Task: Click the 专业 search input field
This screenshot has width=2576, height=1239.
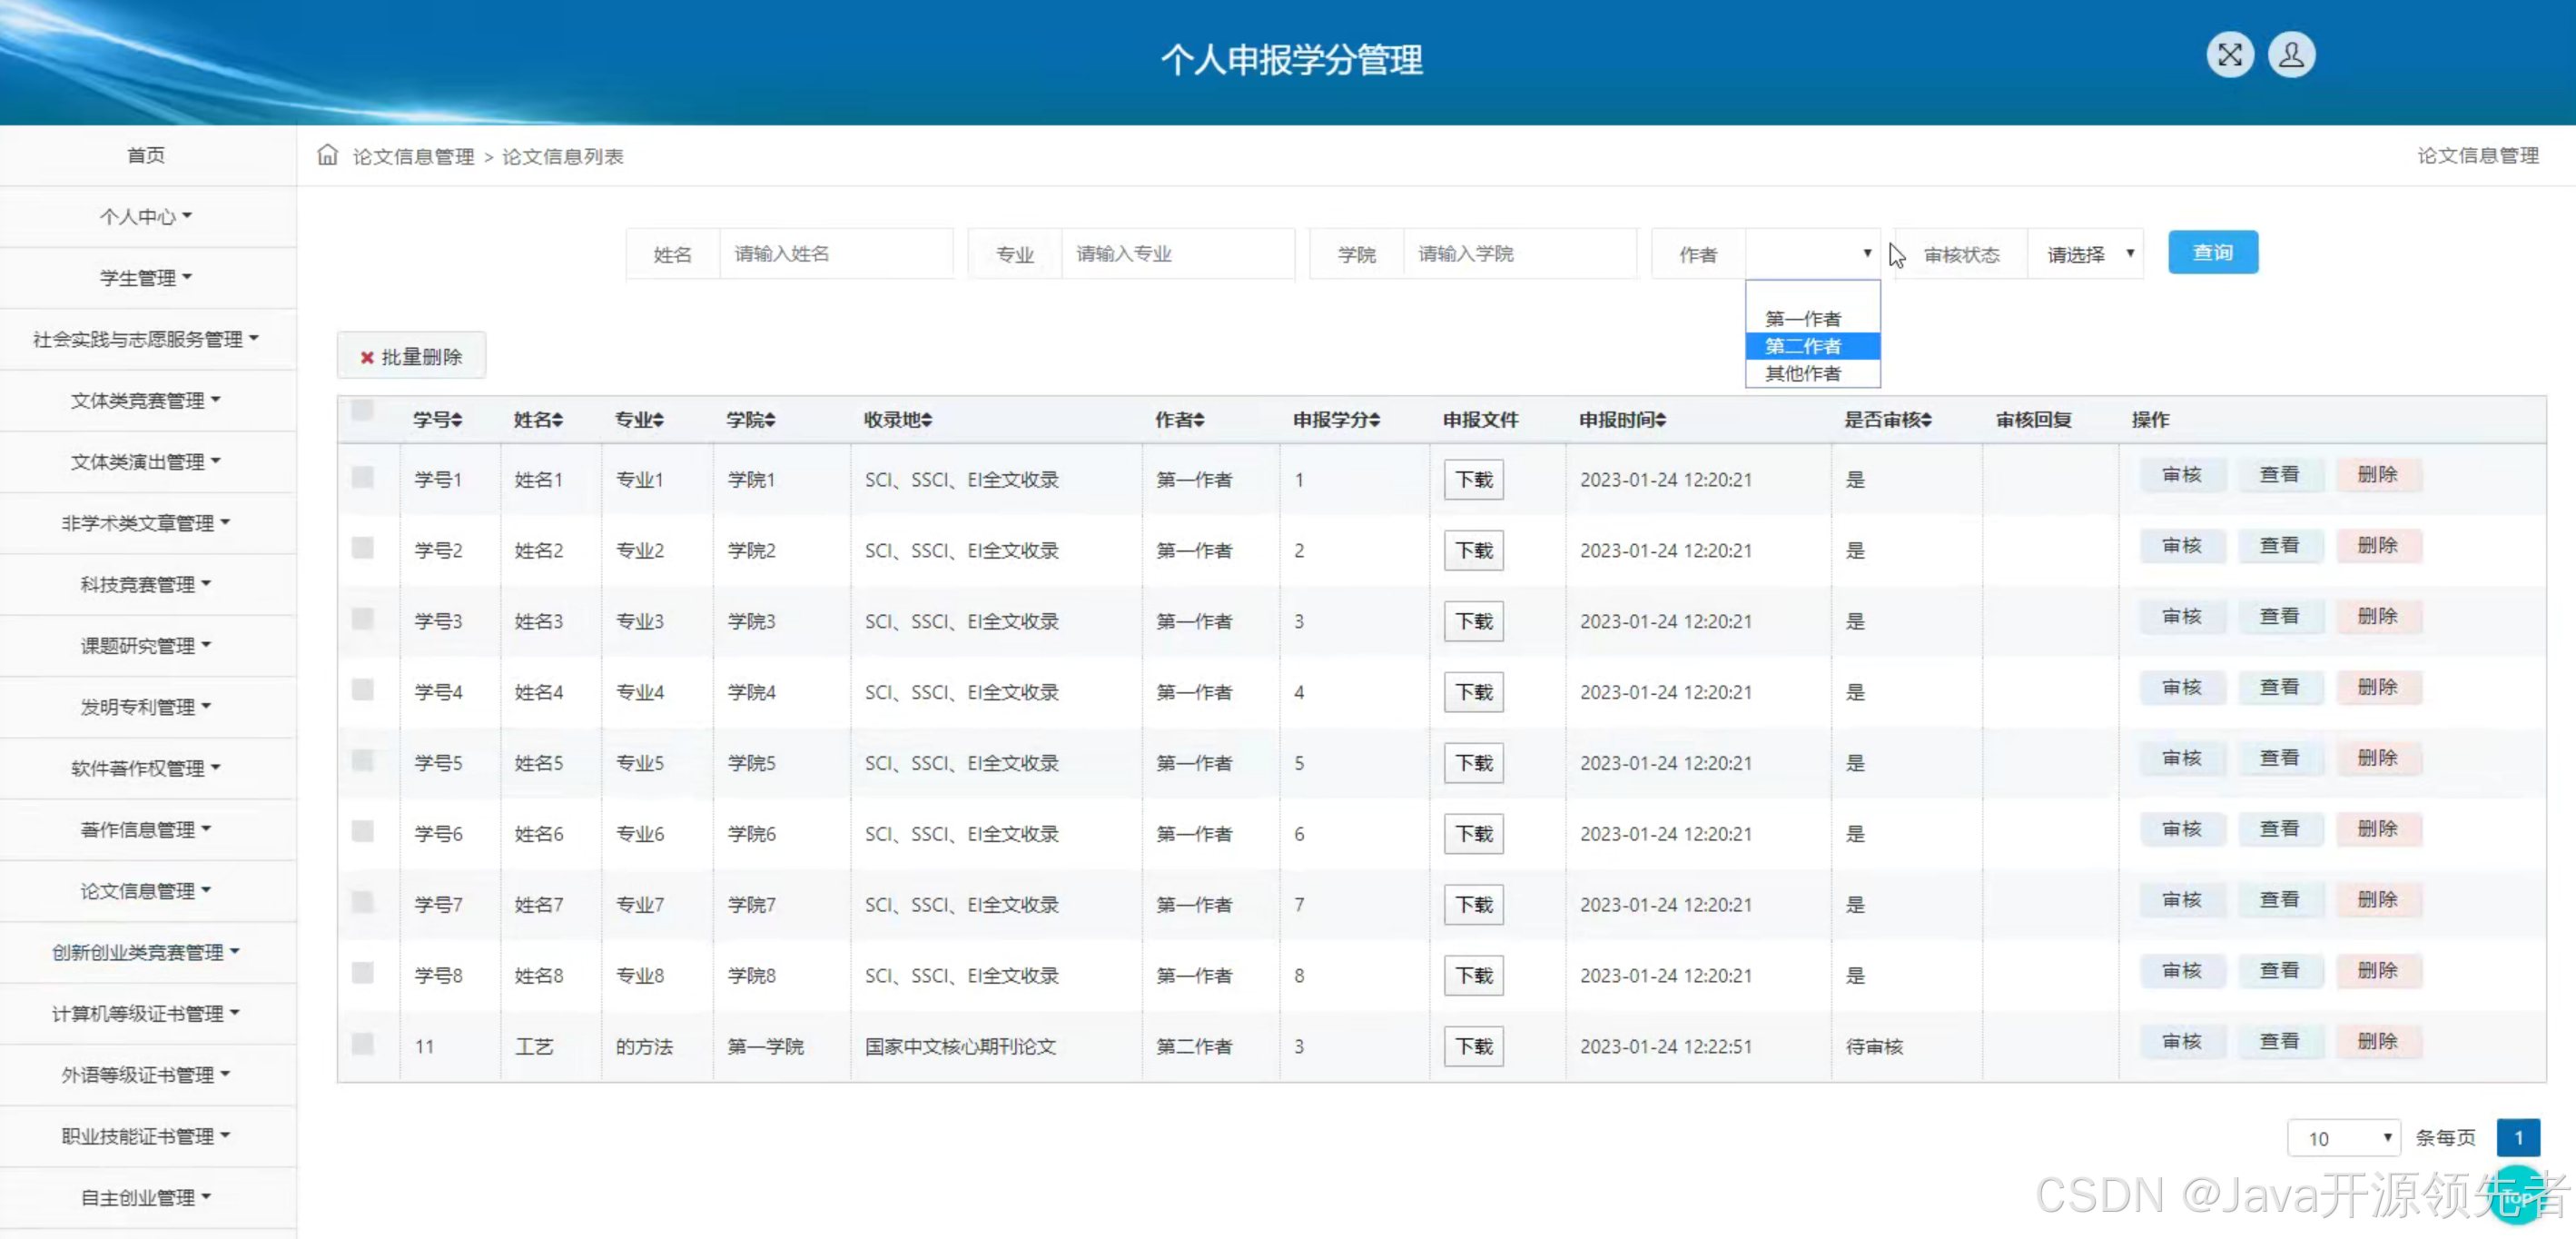Action: pyautogui.click(x=1177, y=254)
